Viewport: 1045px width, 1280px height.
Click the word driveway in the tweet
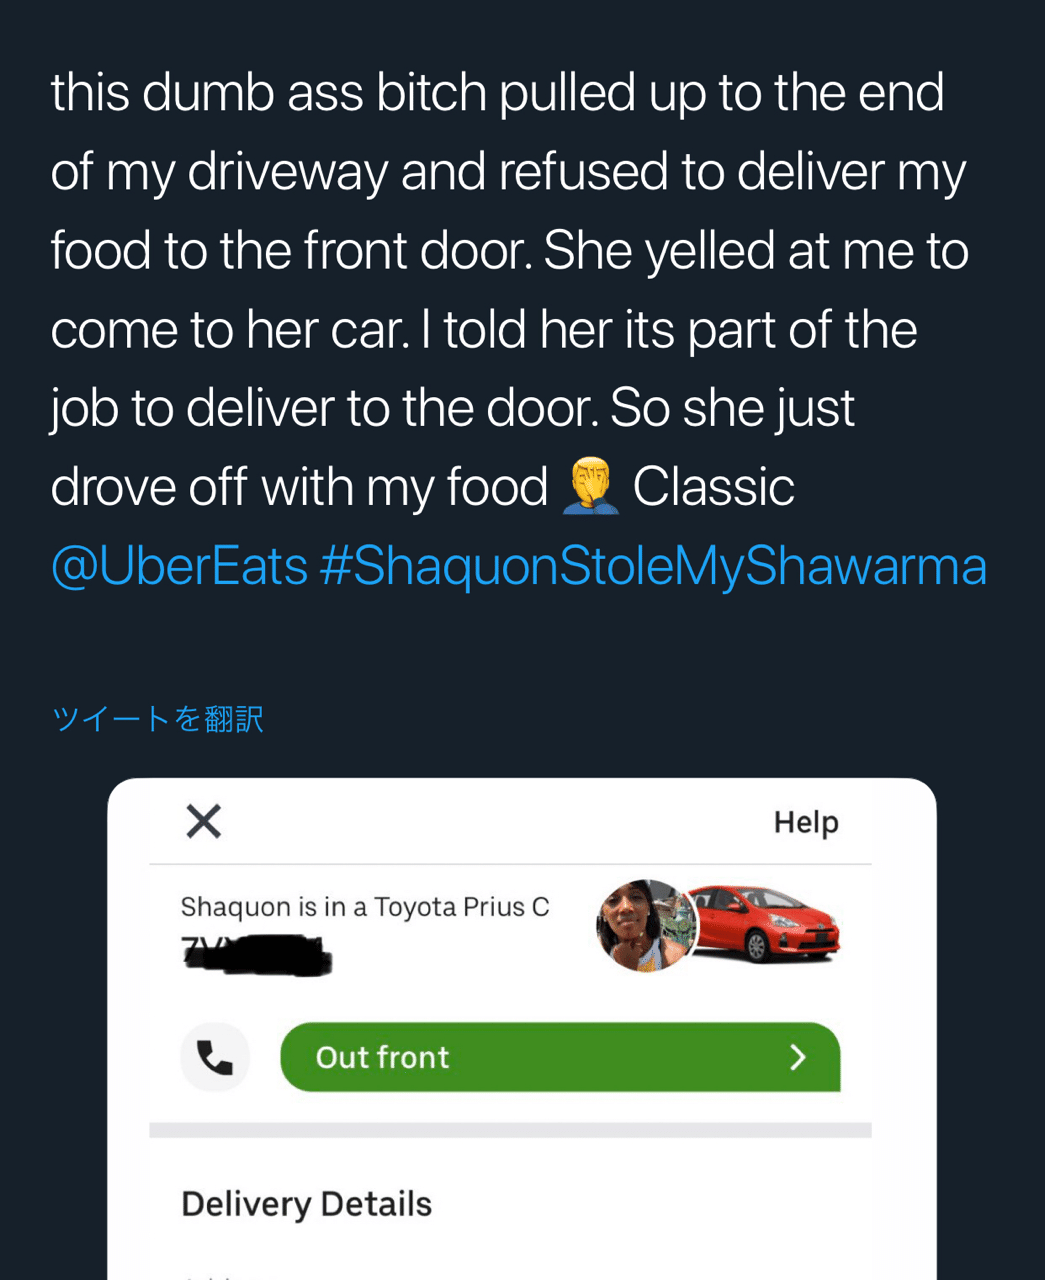coord(288,172)
